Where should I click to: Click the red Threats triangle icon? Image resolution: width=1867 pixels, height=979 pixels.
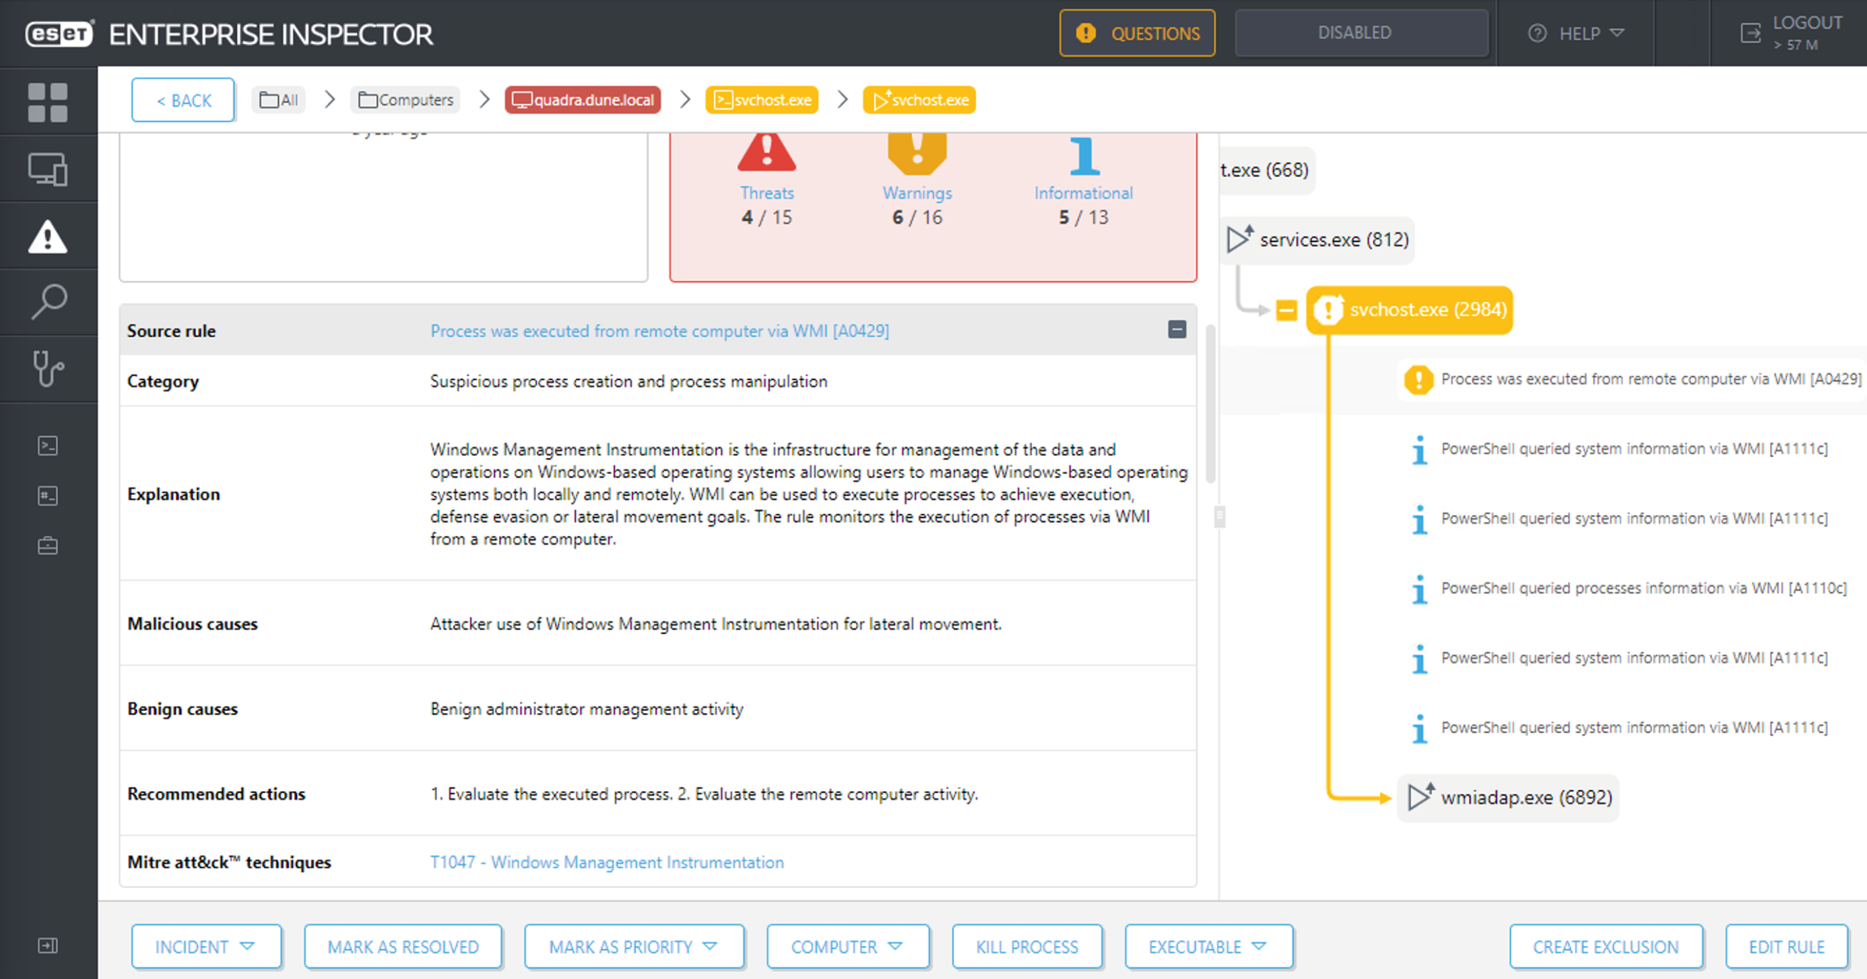coord(767,151)
